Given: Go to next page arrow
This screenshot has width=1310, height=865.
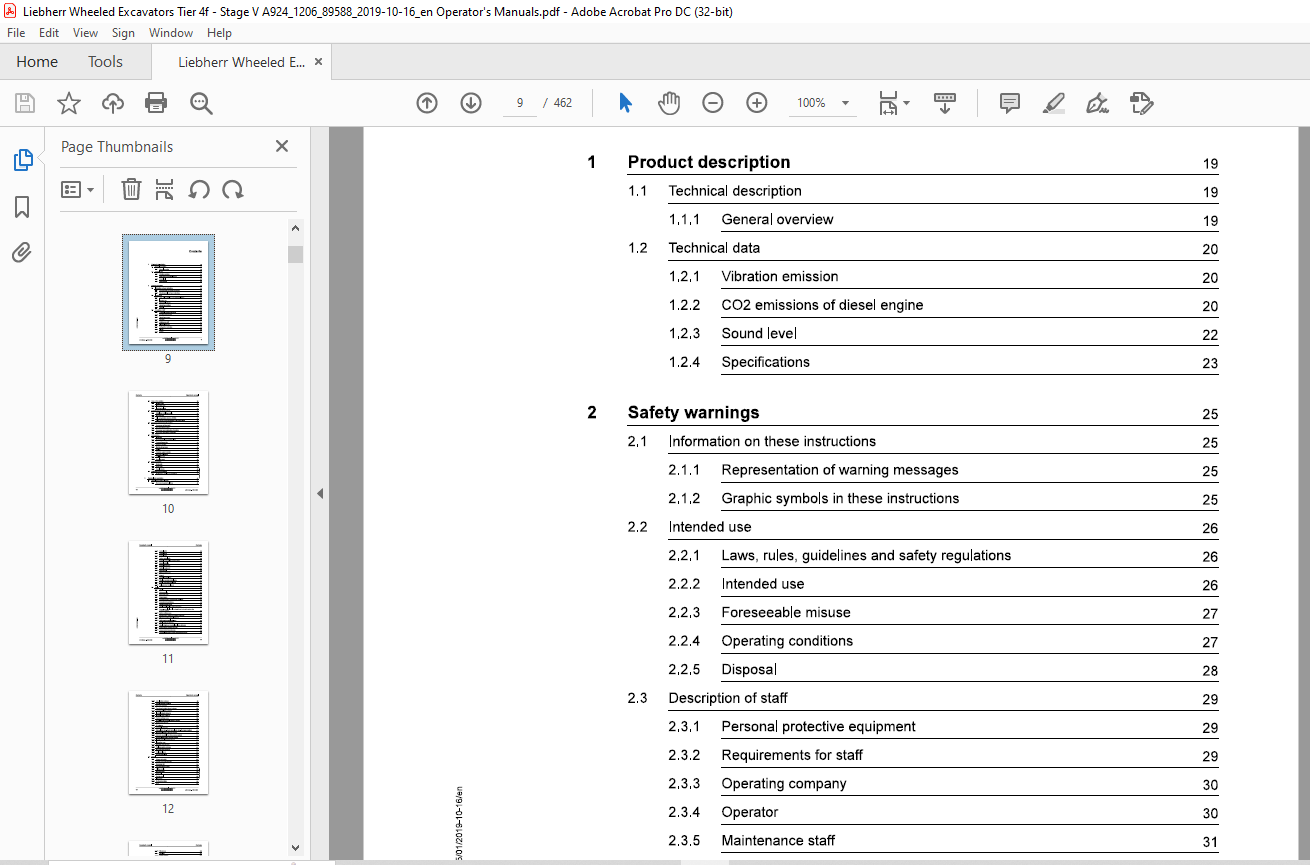Looking at the screenshot, I should 471,103.
